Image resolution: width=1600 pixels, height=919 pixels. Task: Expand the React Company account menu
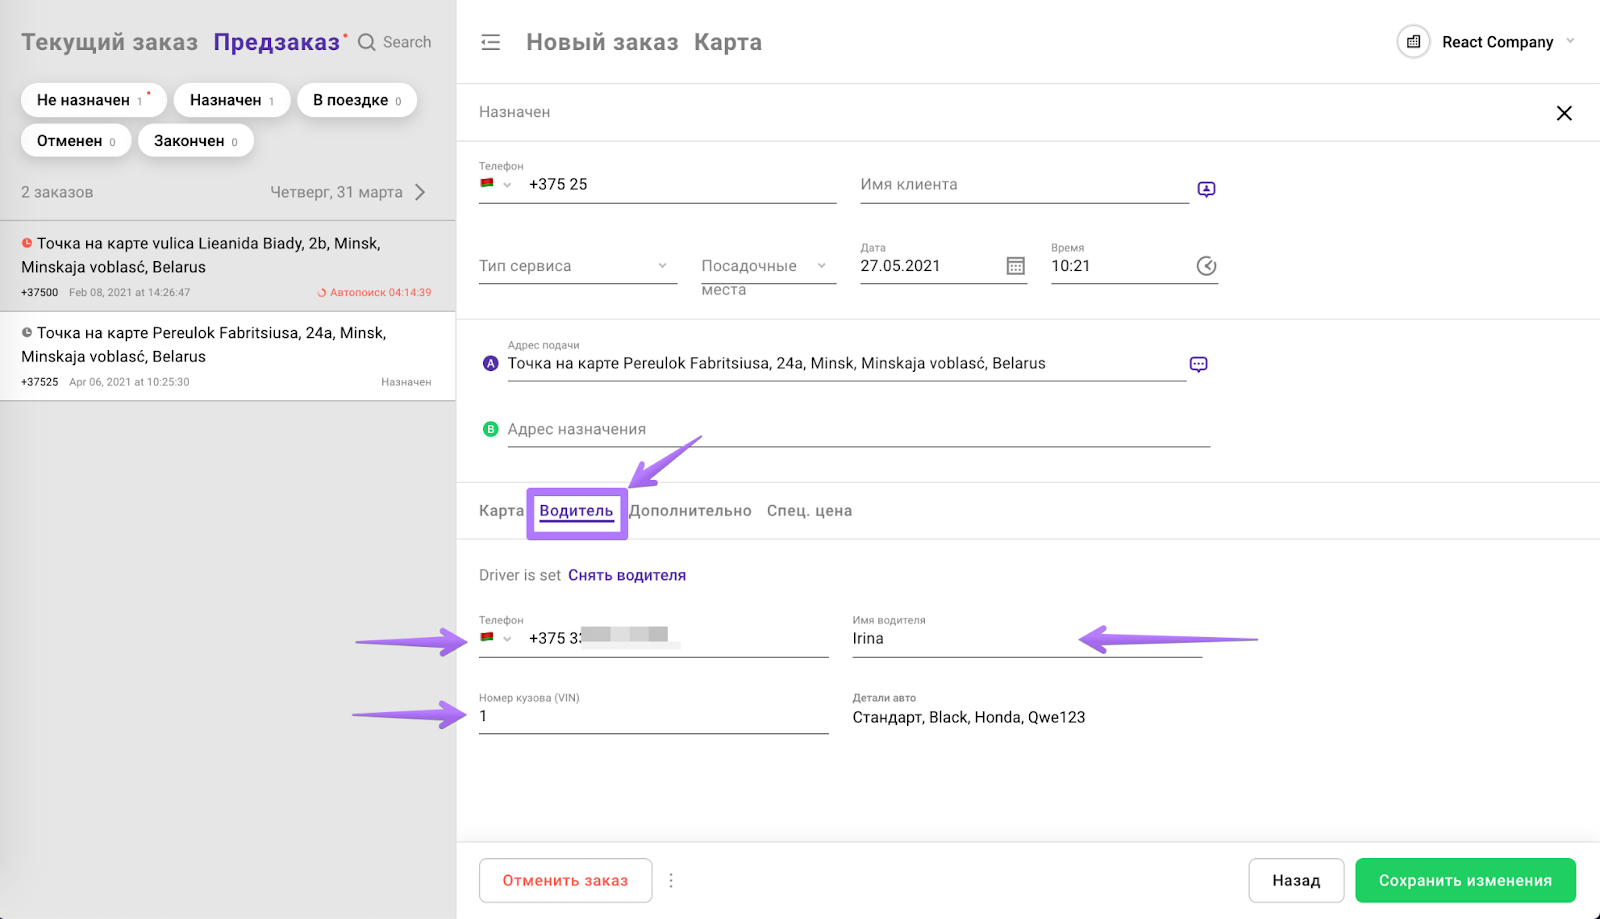click(x=1569, y=42)
